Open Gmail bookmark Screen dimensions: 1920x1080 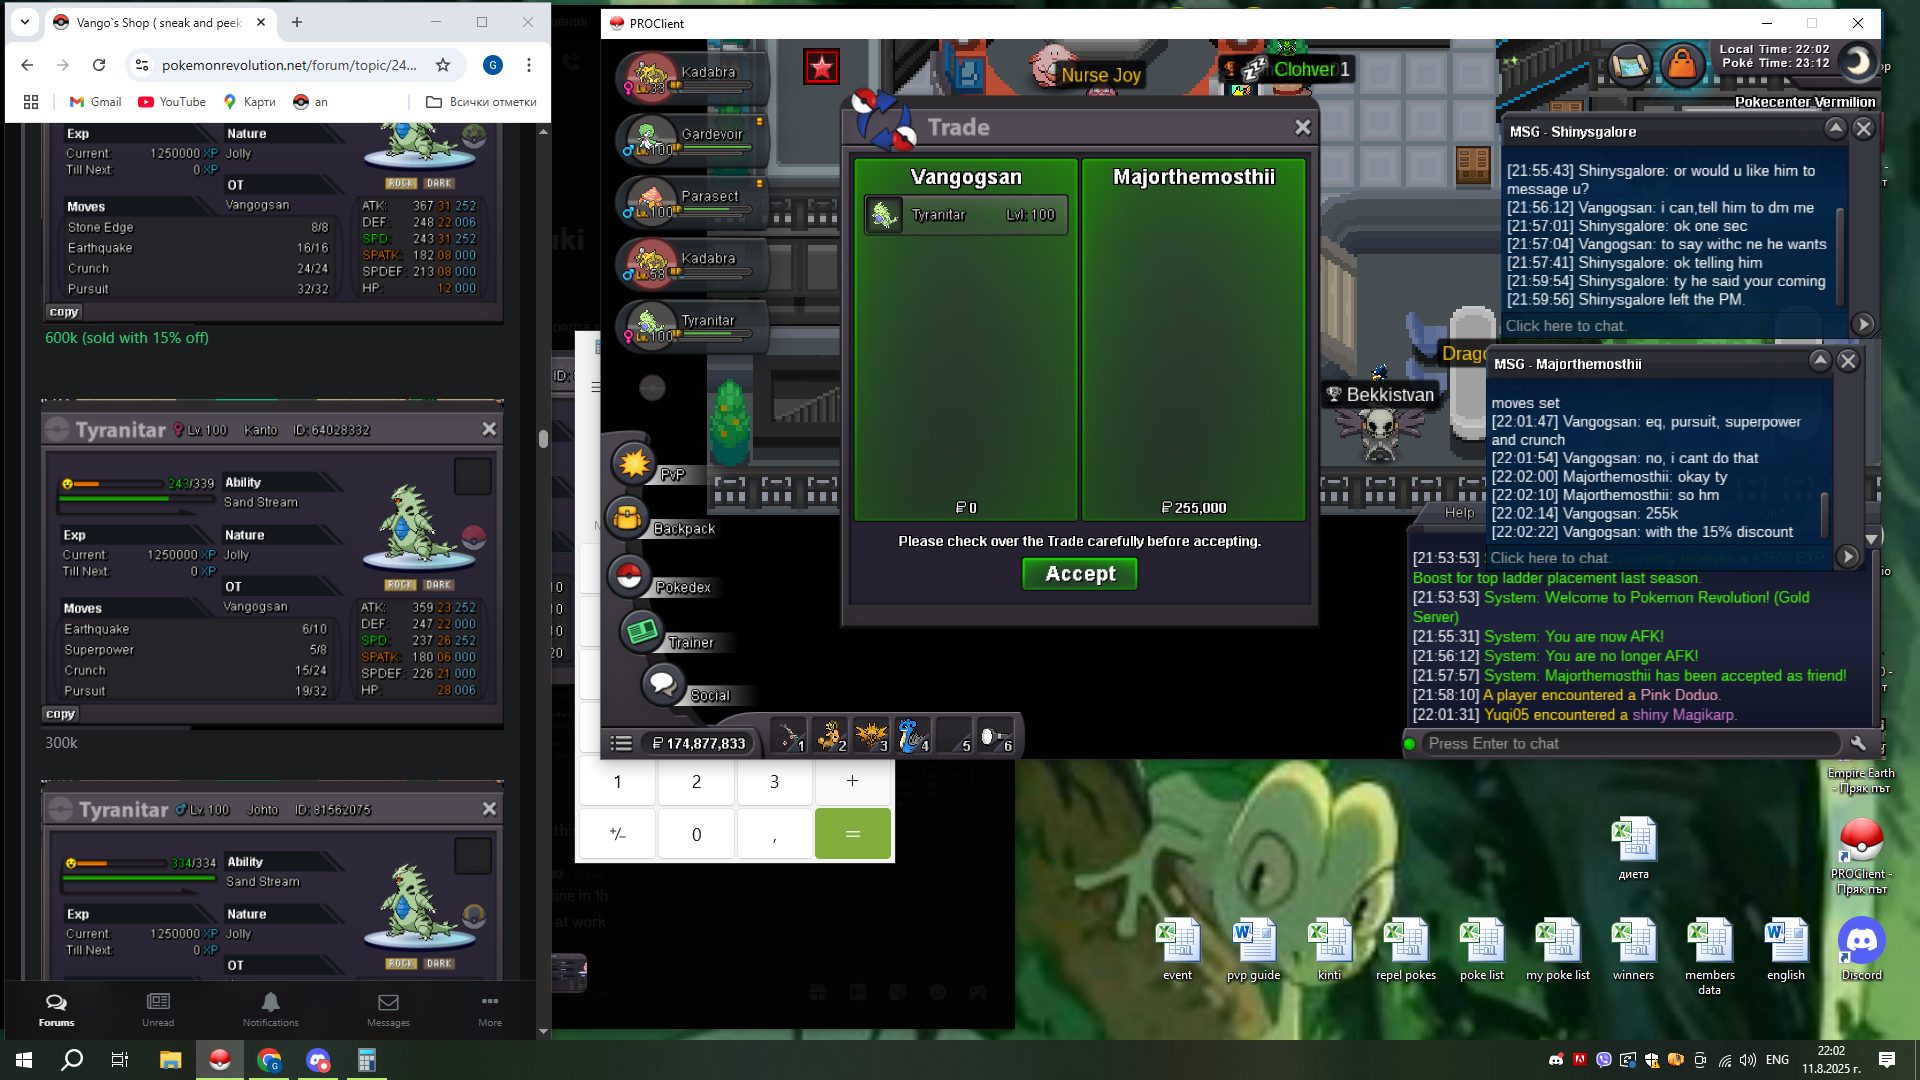(x=95, y=102)
